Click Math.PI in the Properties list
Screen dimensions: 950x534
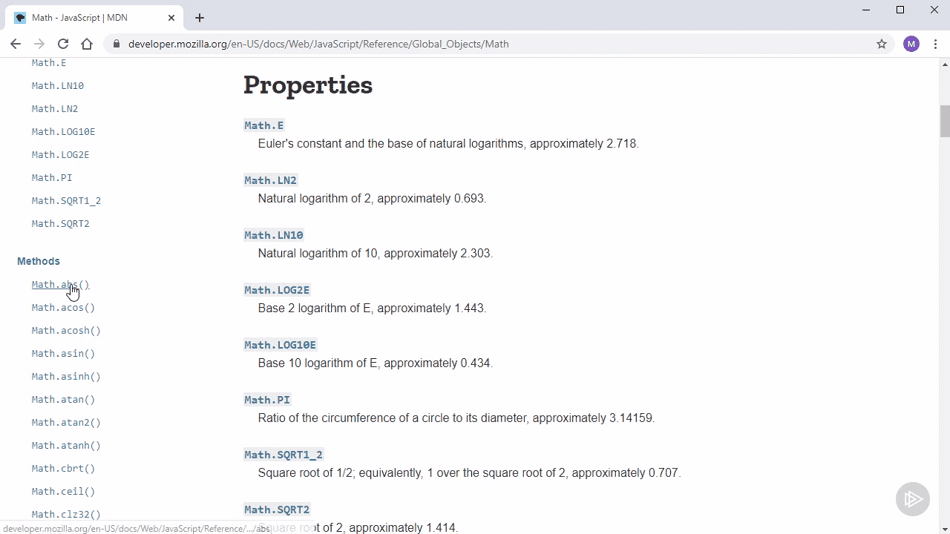(267, 399)
